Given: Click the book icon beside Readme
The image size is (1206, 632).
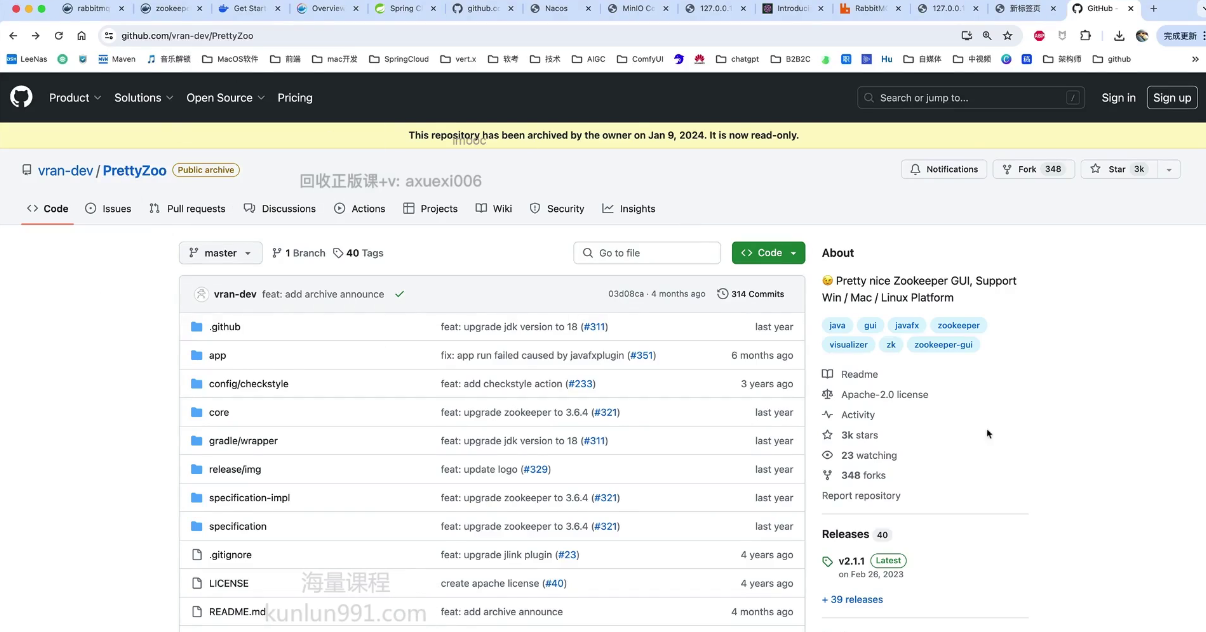Looking at the screenshot, I should click(828, 374).
